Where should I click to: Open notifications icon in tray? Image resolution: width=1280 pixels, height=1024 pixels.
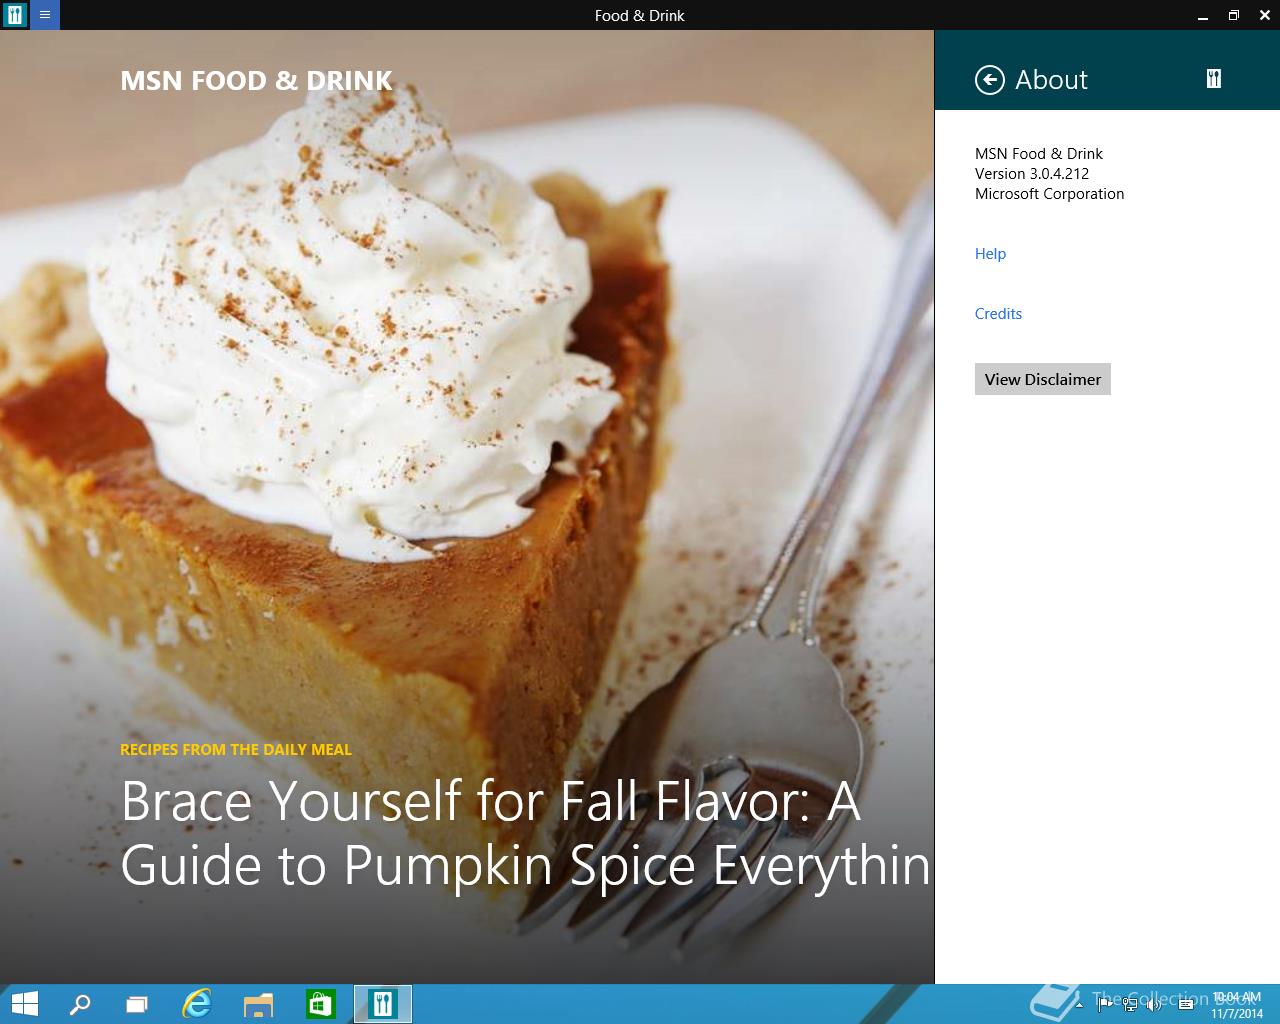1186,1004
